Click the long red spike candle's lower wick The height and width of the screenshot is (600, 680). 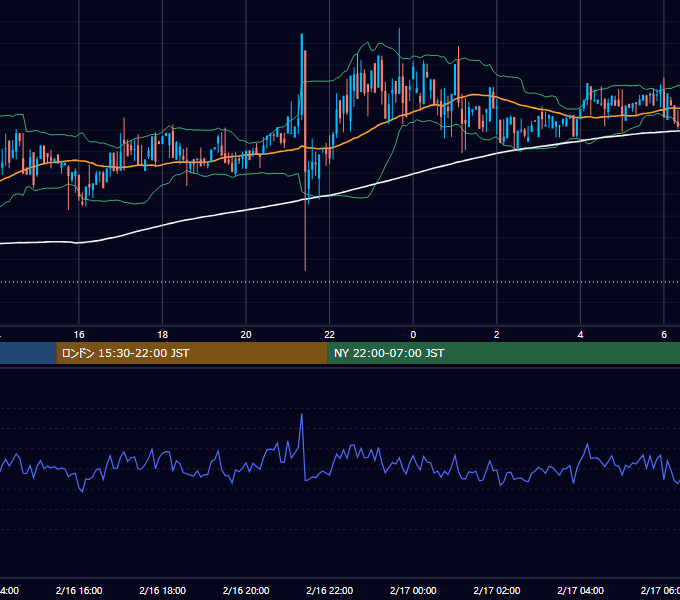pos(305,234)
